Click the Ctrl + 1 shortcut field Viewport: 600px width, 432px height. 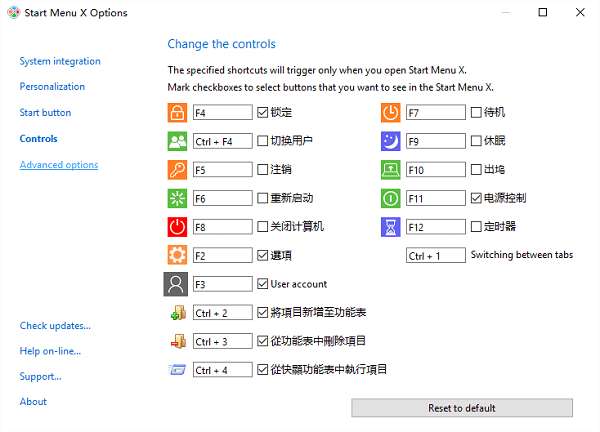[x=435, y=256]
